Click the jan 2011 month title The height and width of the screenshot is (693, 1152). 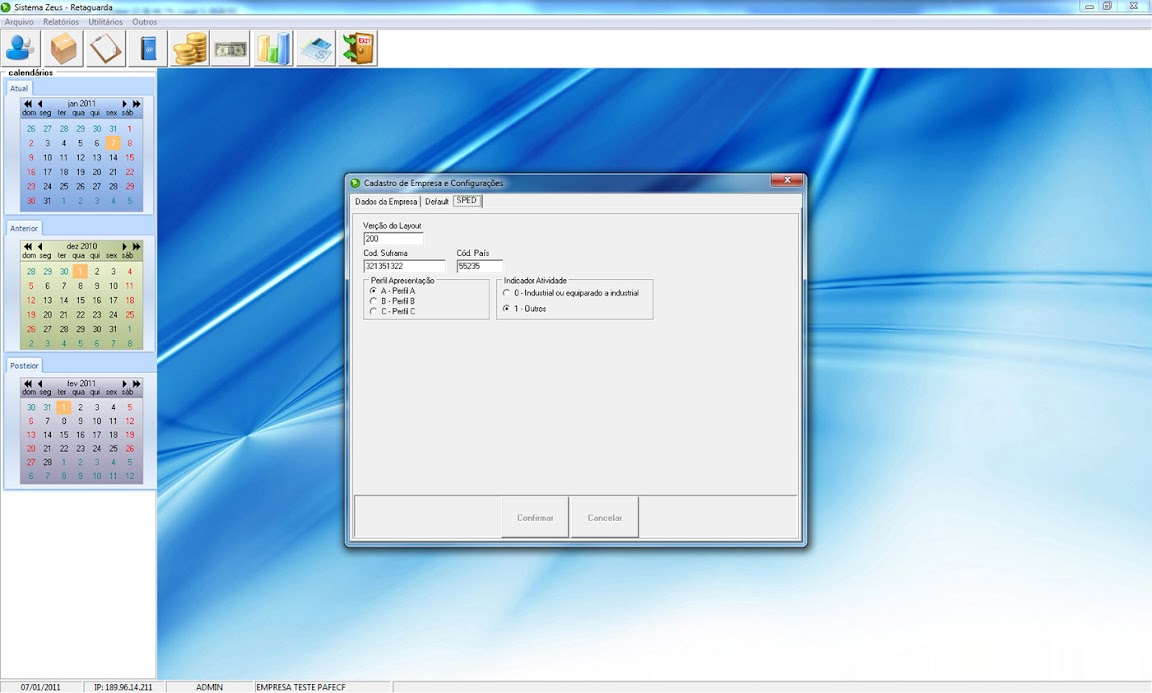(82, 104)
